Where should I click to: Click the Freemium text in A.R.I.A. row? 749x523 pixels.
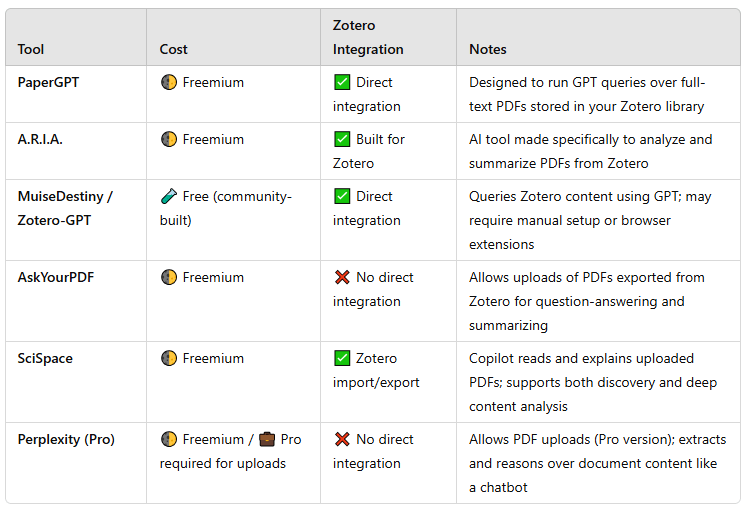pyautogui.click(x=213, y=139)
